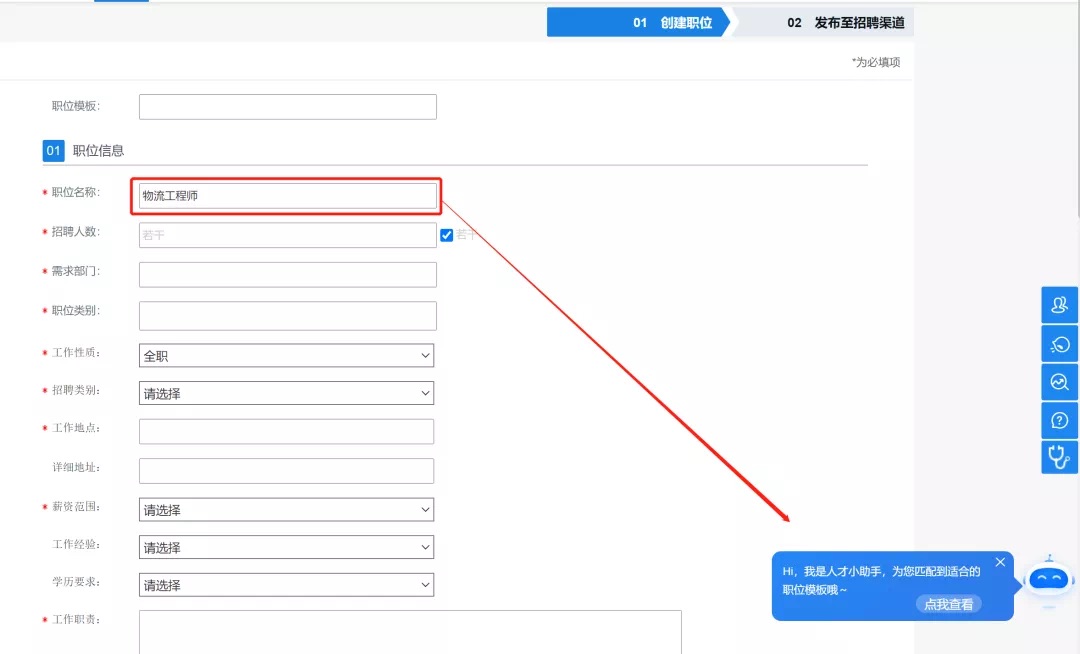Click the 职位模板 input field
Screen dimensions: 1080x654
(x=287, y=107)
